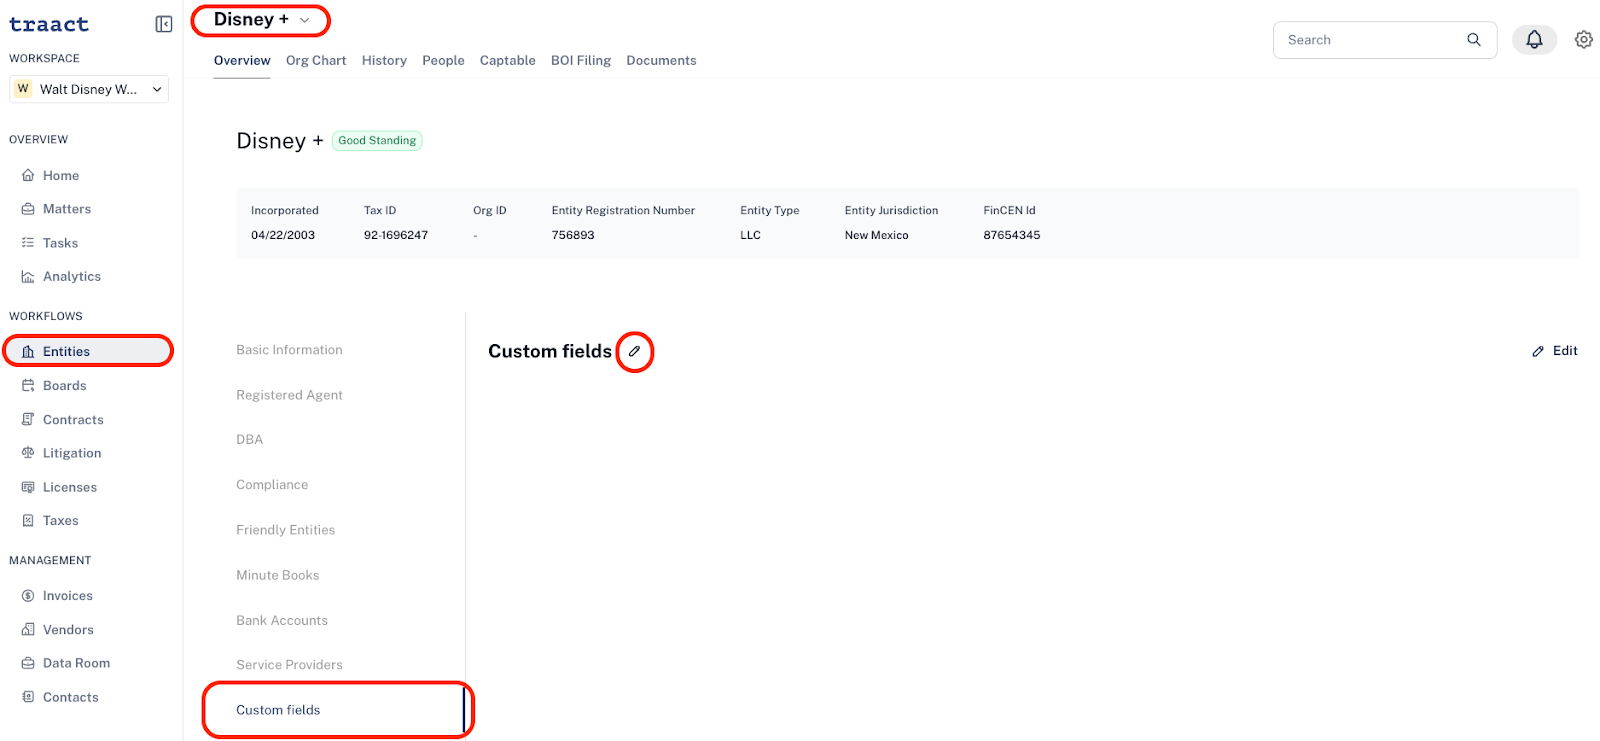Viewport: 1600px width, 741px height.
Task: Click the pencil icon beside Custom fields heading
Action: pos(634,351)
